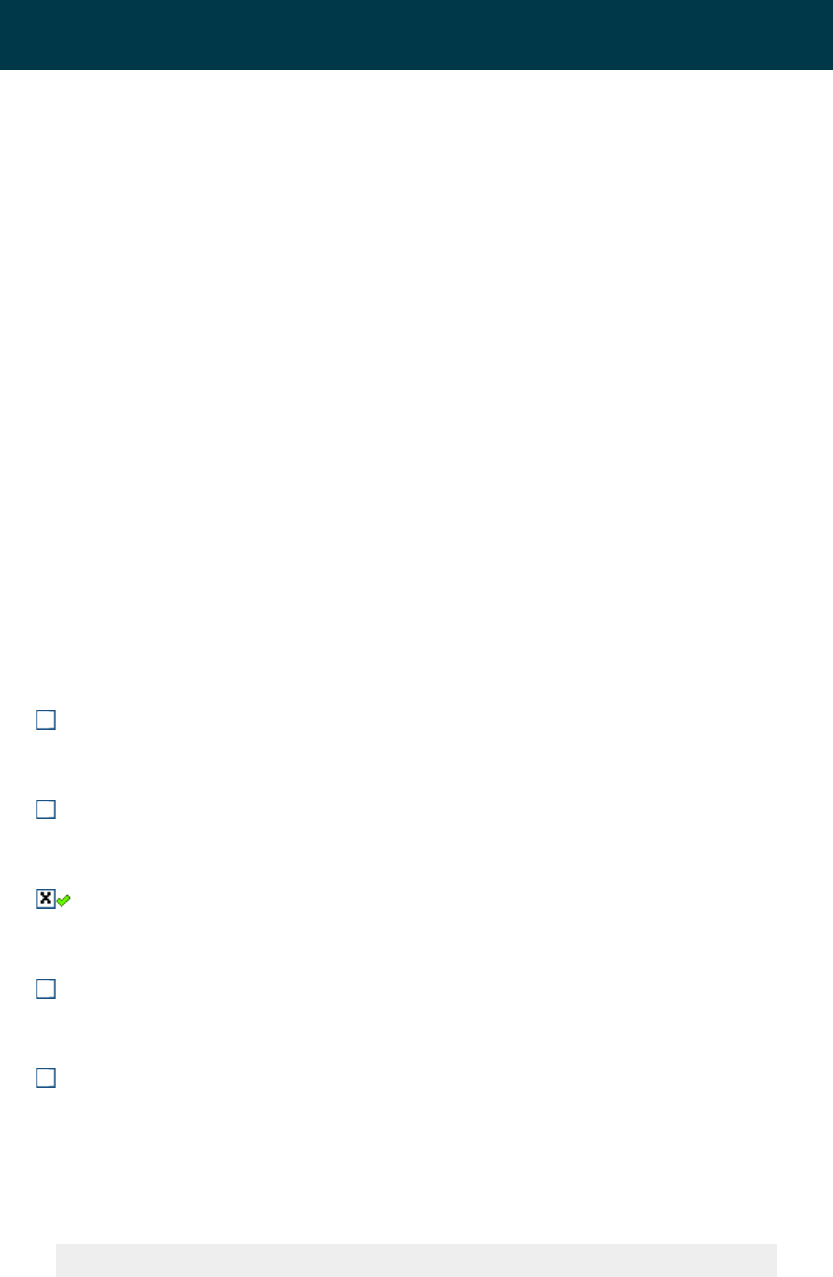Viewport: 833px width, 1277px height.
Task: Uncheck the crossed checkbox
Action: point(45,899)
